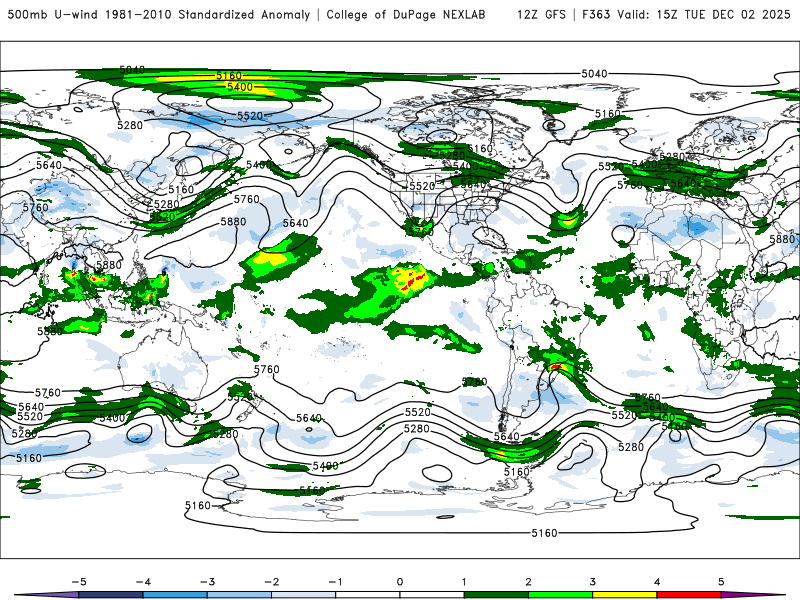The width and height of the screenshot is (800, 600).
Task: Click the "-5" colorbar label
Action: (79, 582)
